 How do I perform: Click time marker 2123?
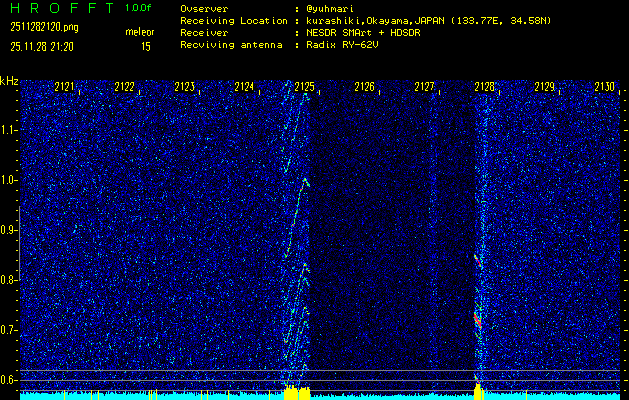pos(185,87)
